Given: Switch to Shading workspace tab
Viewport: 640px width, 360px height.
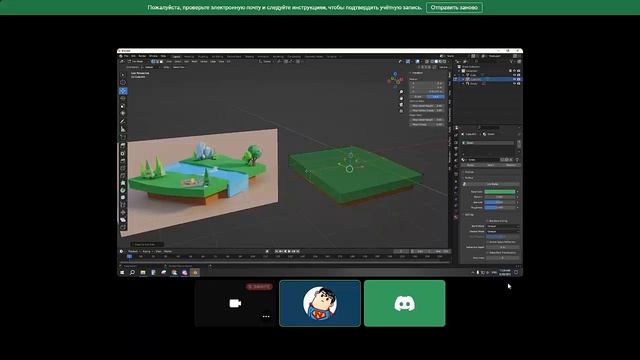Looking at the screenshot, I should coord(249,56).
